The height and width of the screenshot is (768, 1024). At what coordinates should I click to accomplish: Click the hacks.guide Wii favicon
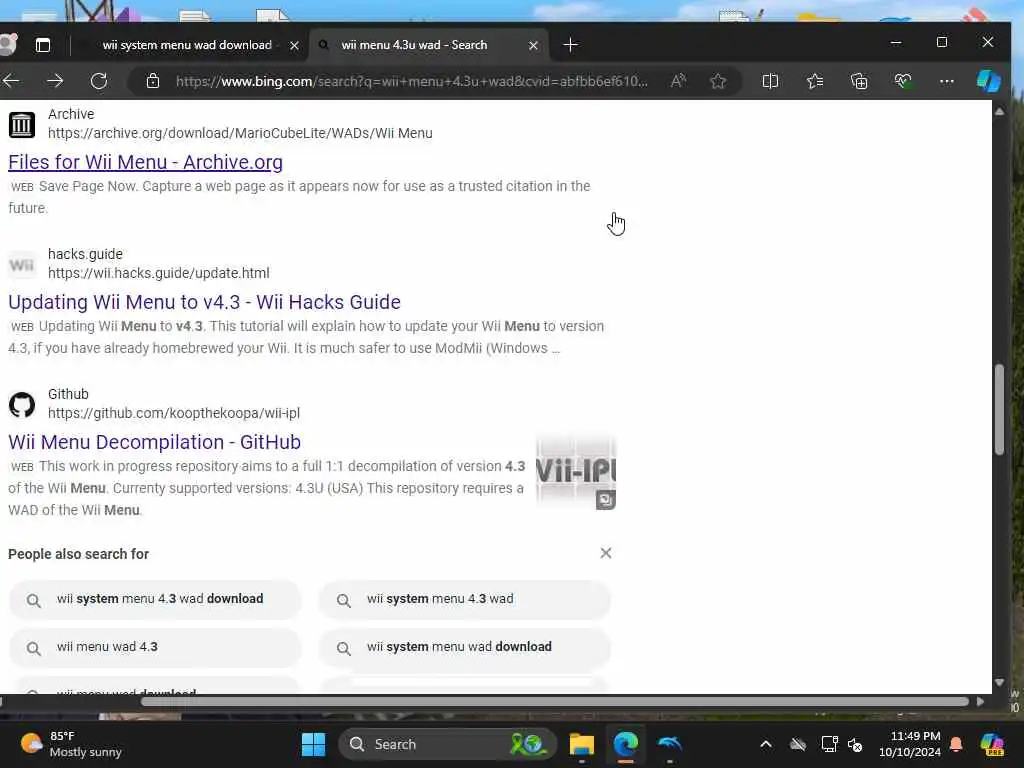tap(22, 264)
